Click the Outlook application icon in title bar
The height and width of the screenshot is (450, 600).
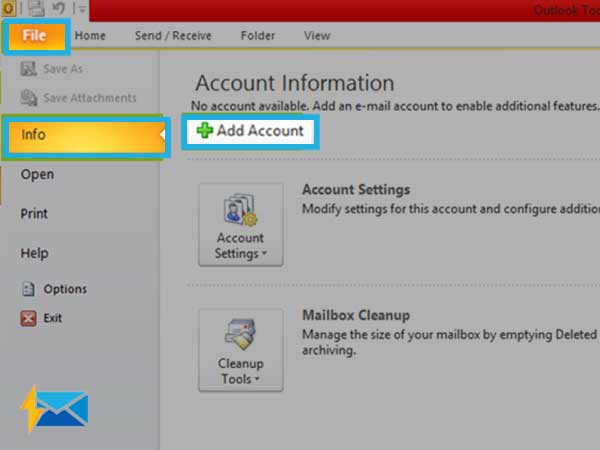pyautogui.click(x=8, y=8)
